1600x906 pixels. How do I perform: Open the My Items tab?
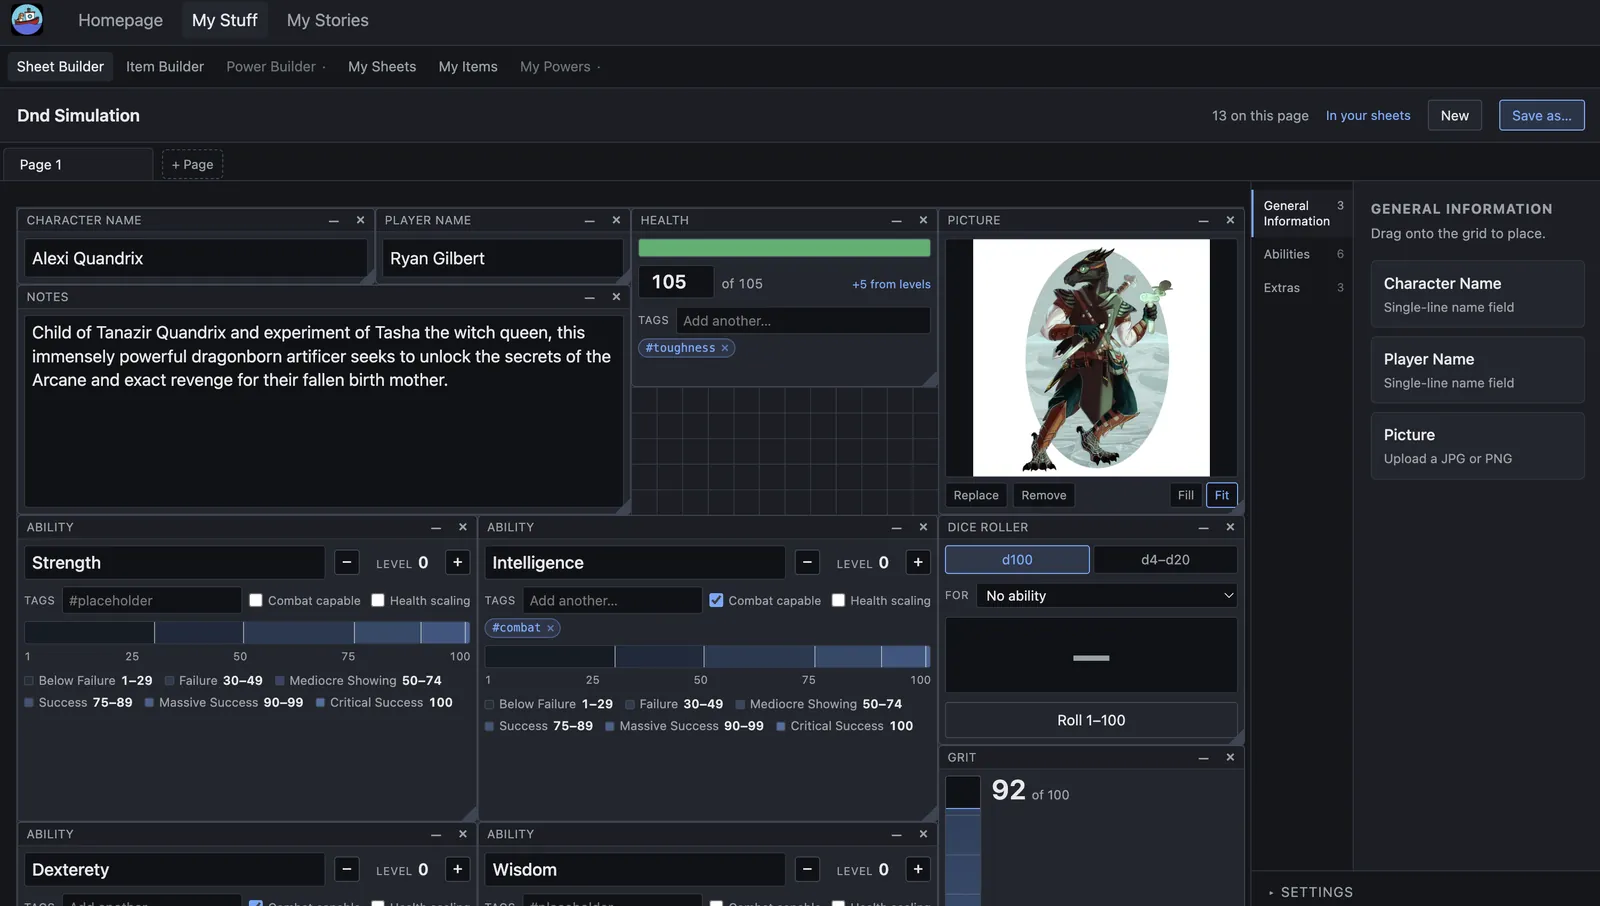468,67
